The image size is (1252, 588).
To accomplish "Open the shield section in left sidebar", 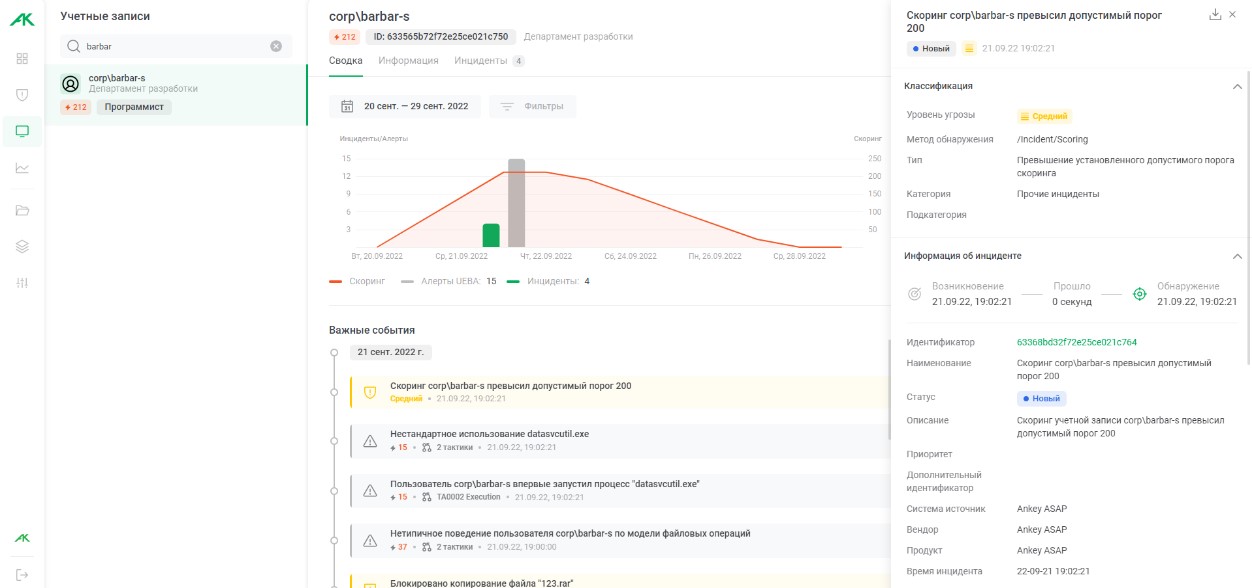I will point(22,95).
